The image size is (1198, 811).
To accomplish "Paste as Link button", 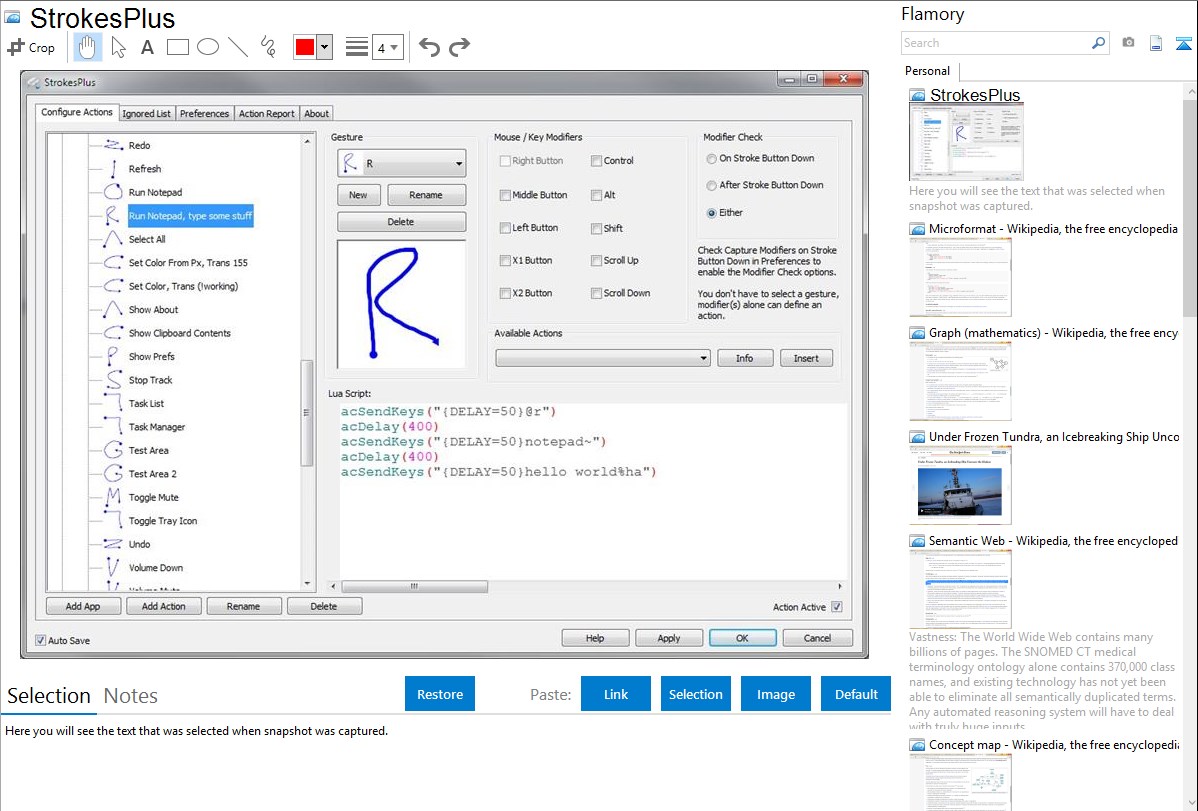I will pyautogui.click(x=616, y=694).
